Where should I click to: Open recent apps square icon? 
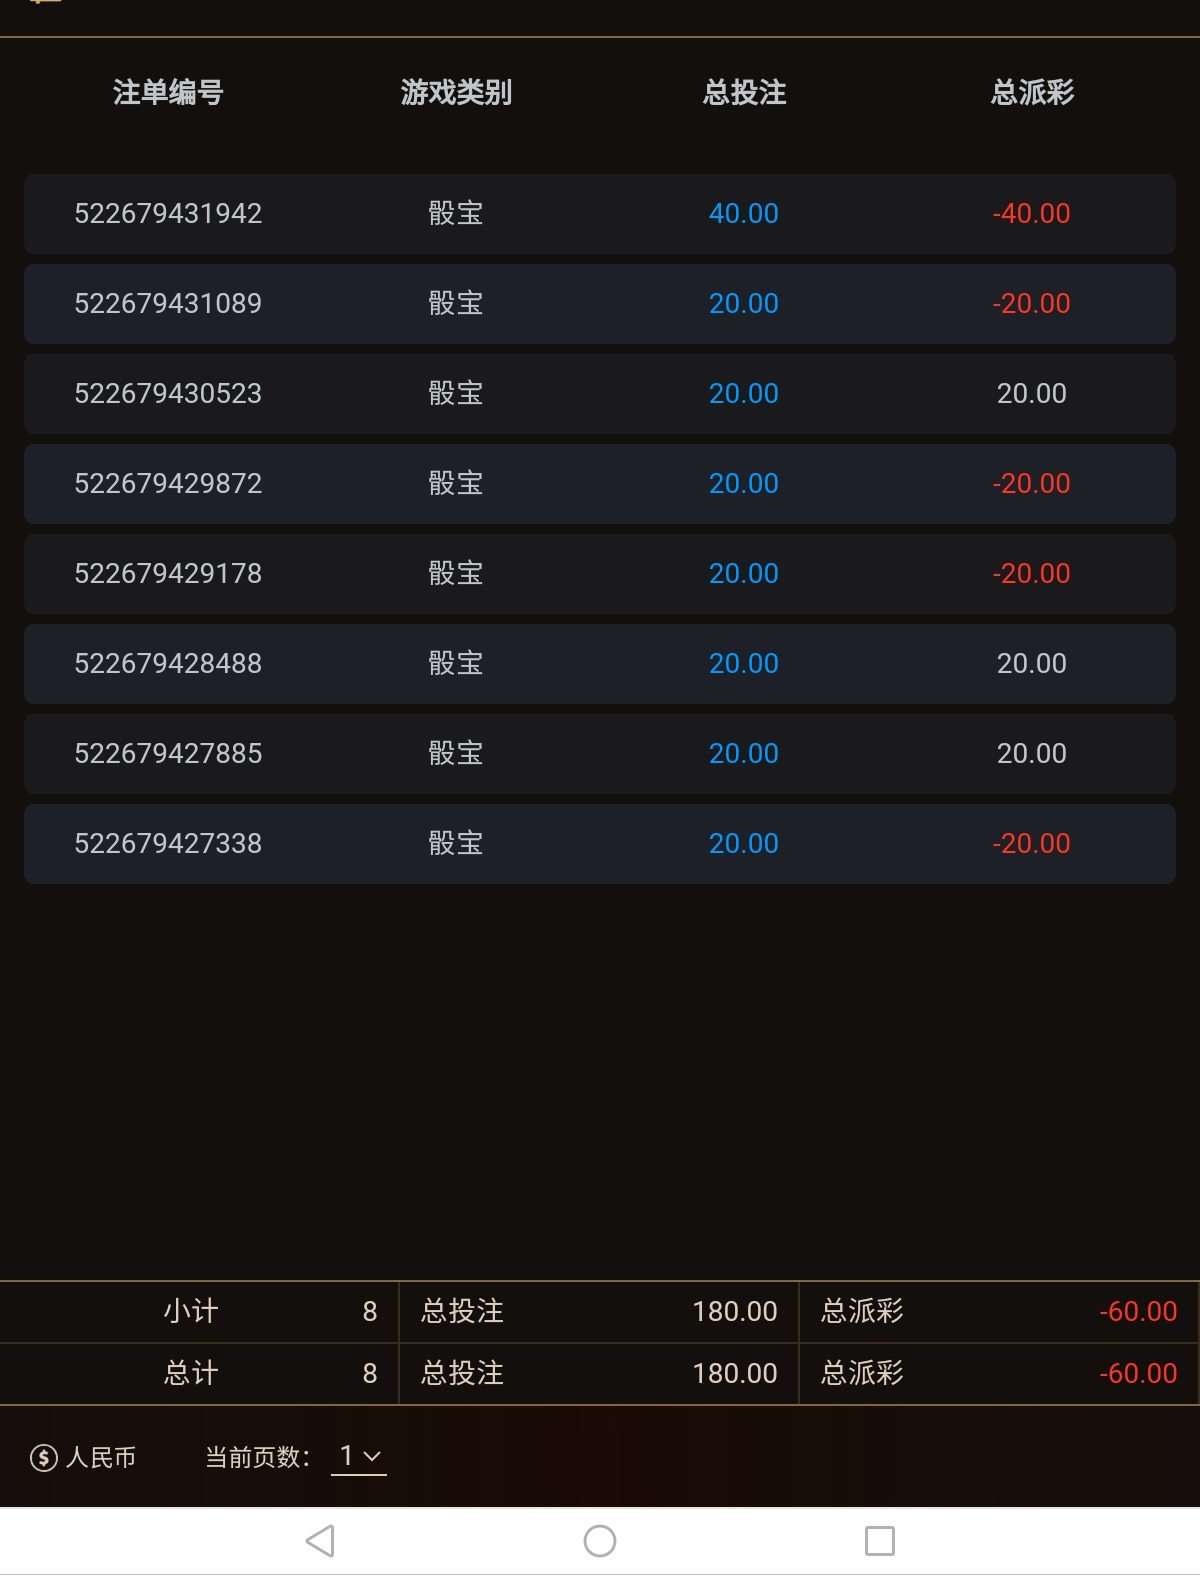point(879,1541)
